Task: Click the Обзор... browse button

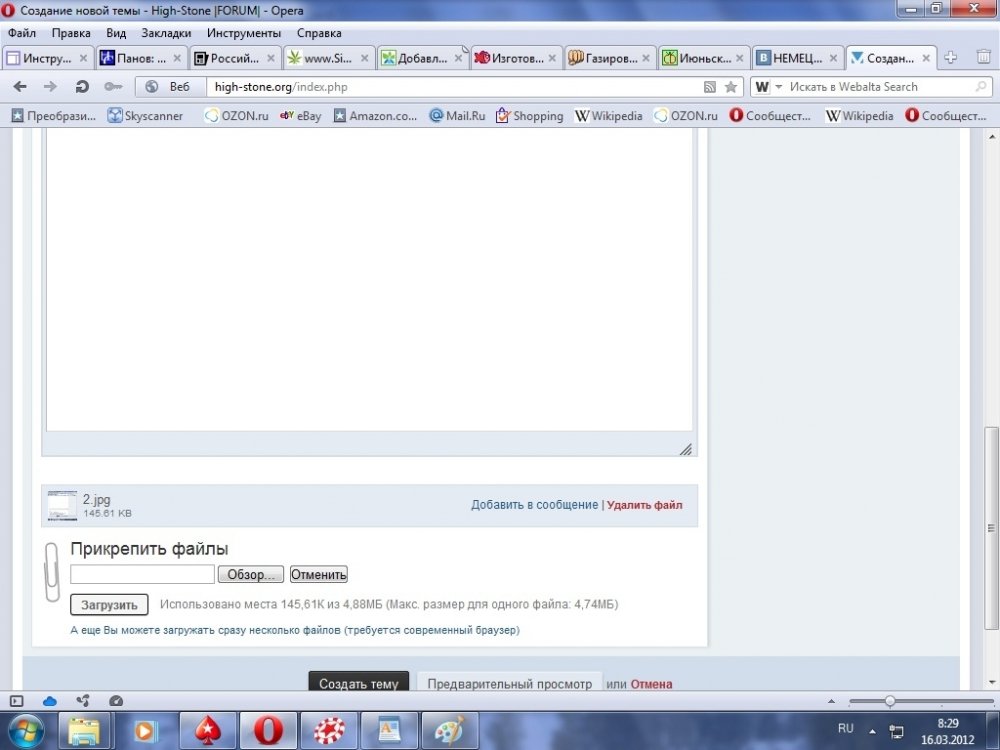Action: (251, 574)
